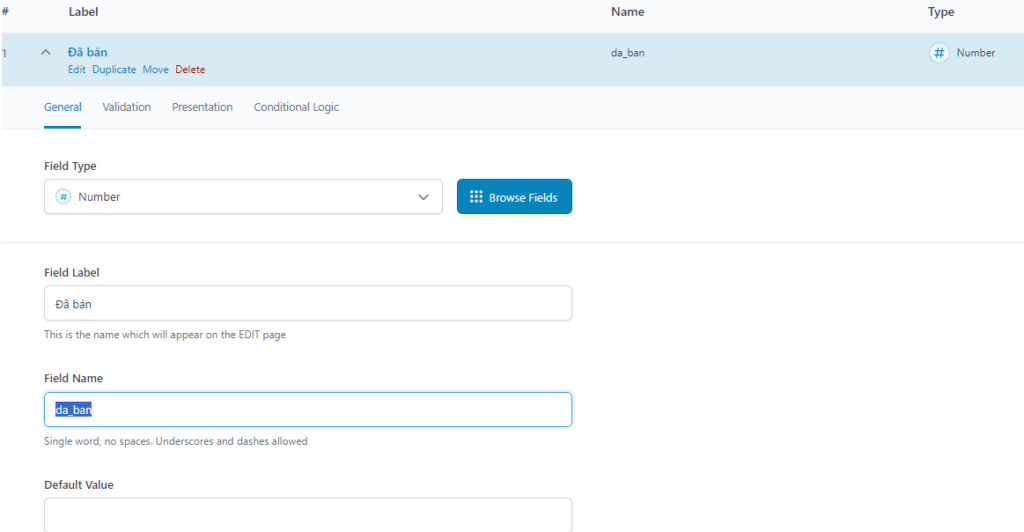
Task: Grab the row number 1 handle
Action: [5, 53]
